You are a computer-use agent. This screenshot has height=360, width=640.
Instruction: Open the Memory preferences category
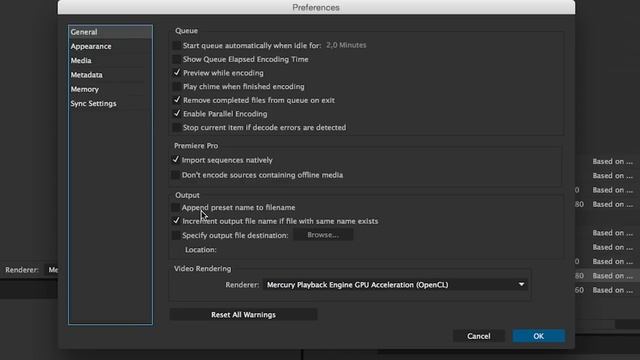tap(110, 89)
